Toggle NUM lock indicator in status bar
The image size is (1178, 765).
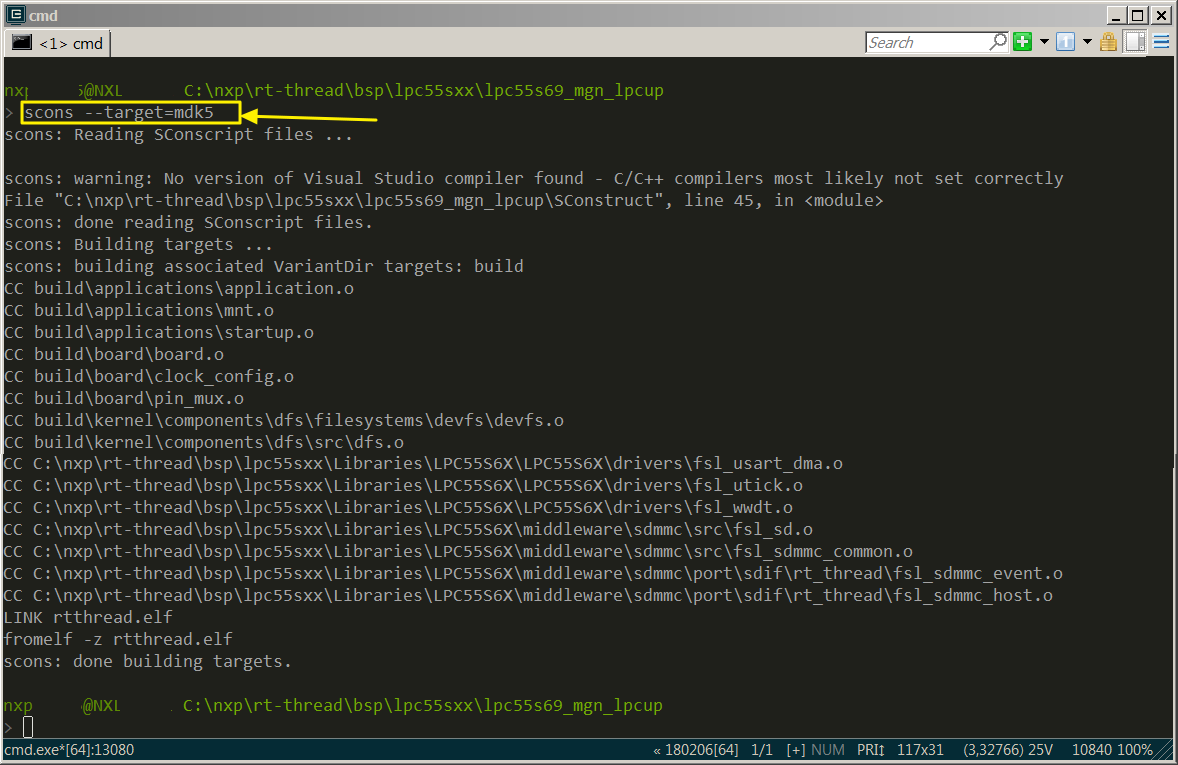tap(828, 750)
